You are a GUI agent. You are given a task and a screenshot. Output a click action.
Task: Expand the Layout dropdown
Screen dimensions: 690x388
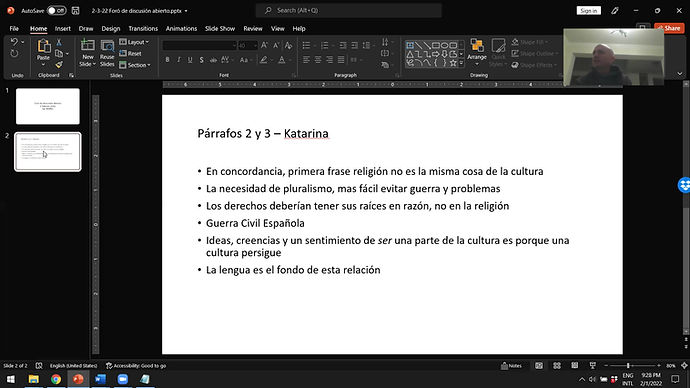click(134, 42)
